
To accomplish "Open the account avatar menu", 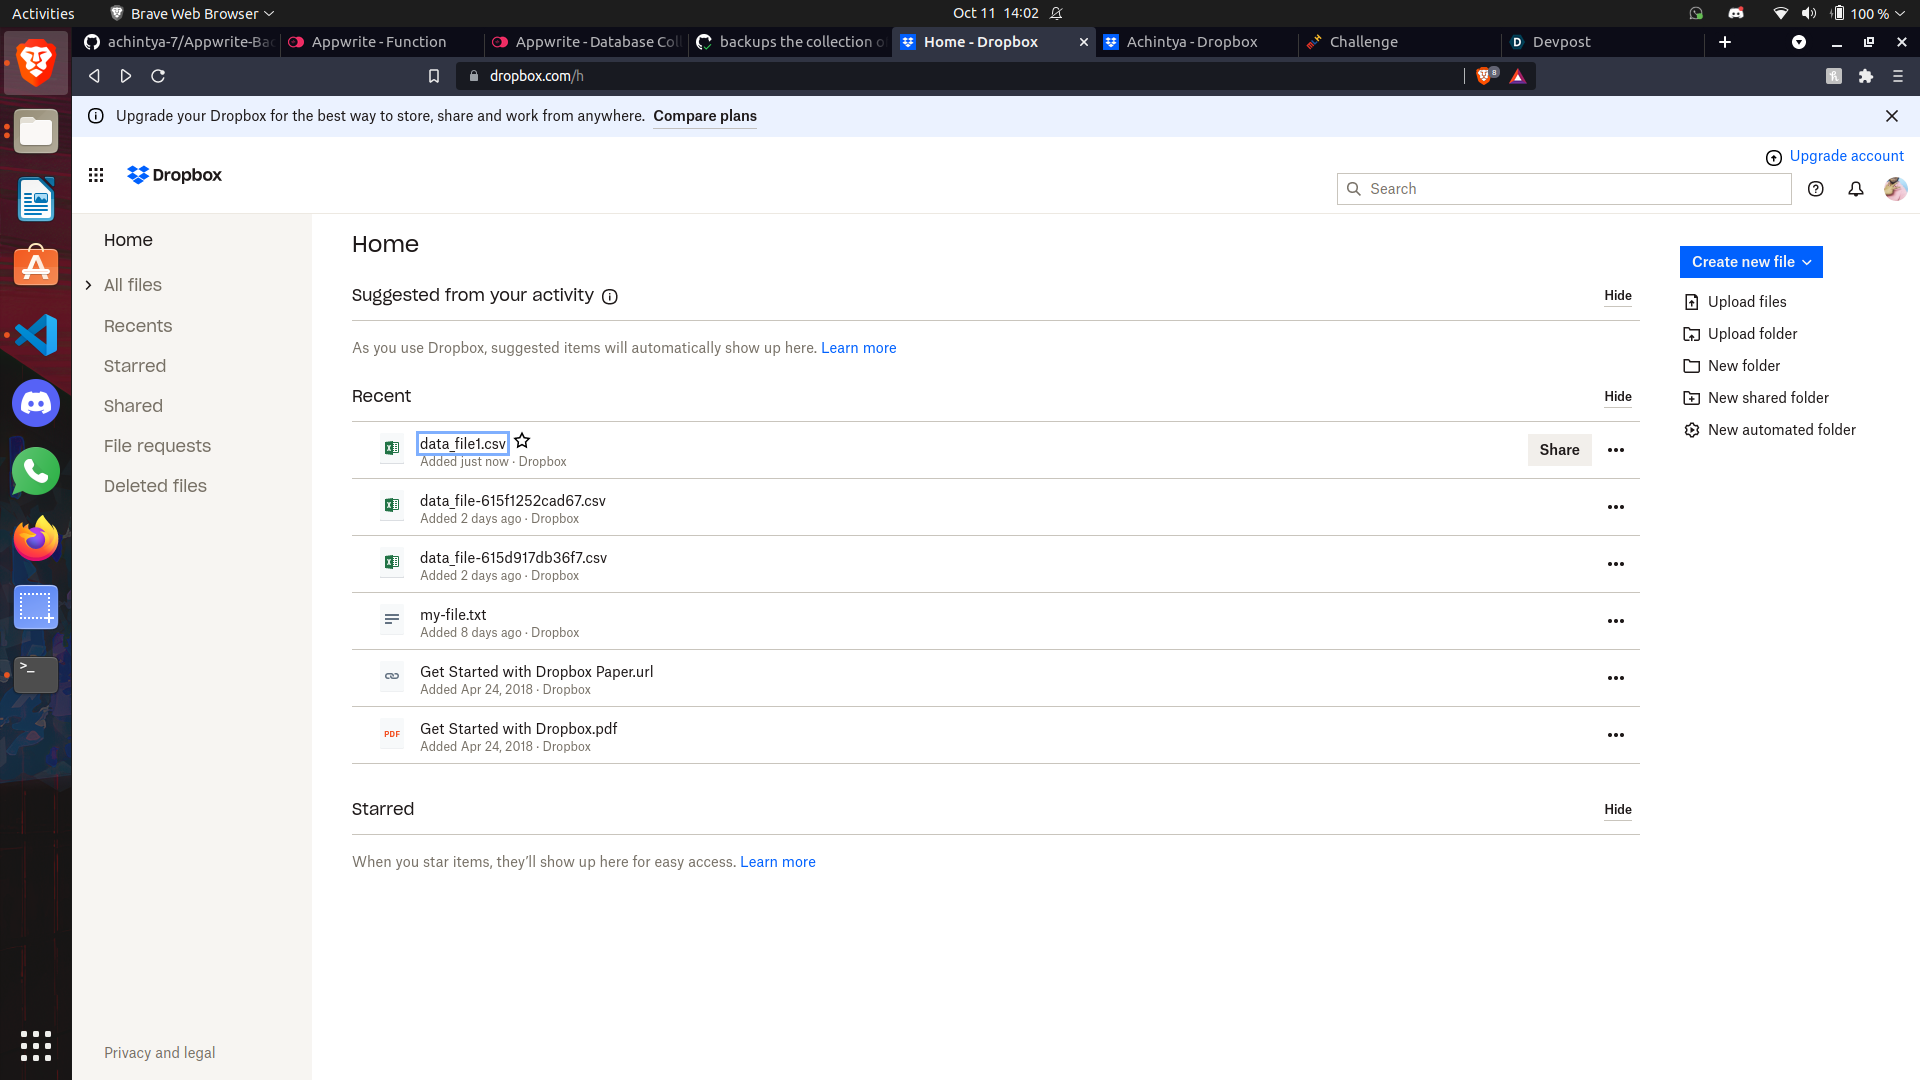I will tap(1895, 189).
